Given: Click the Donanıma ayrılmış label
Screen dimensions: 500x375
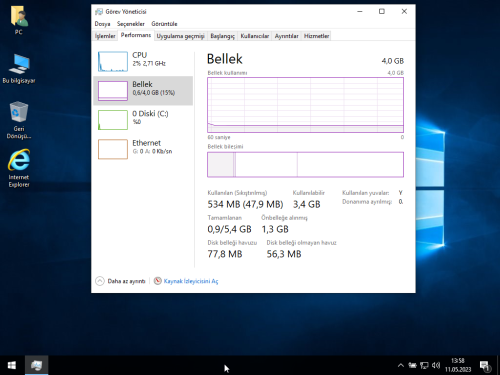Looking at the screenshot, I should coord(367,202).
